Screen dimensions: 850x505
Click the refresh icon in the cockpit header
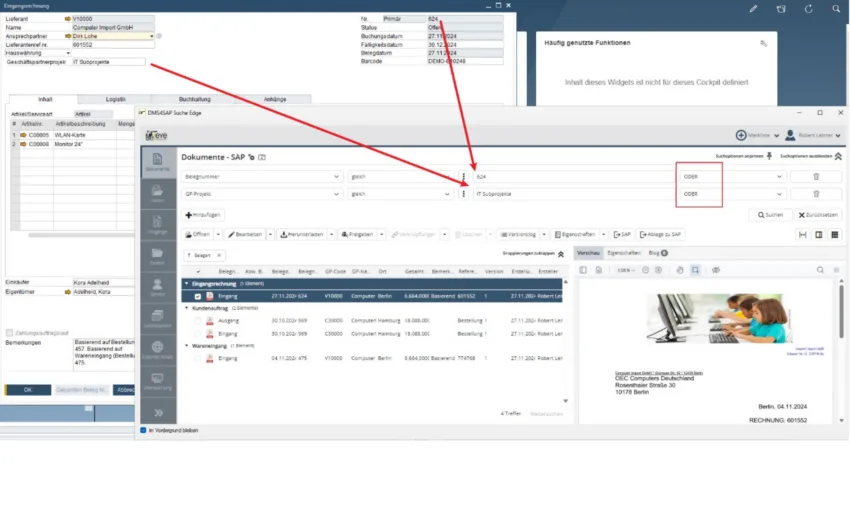click(x=808, y=9)
